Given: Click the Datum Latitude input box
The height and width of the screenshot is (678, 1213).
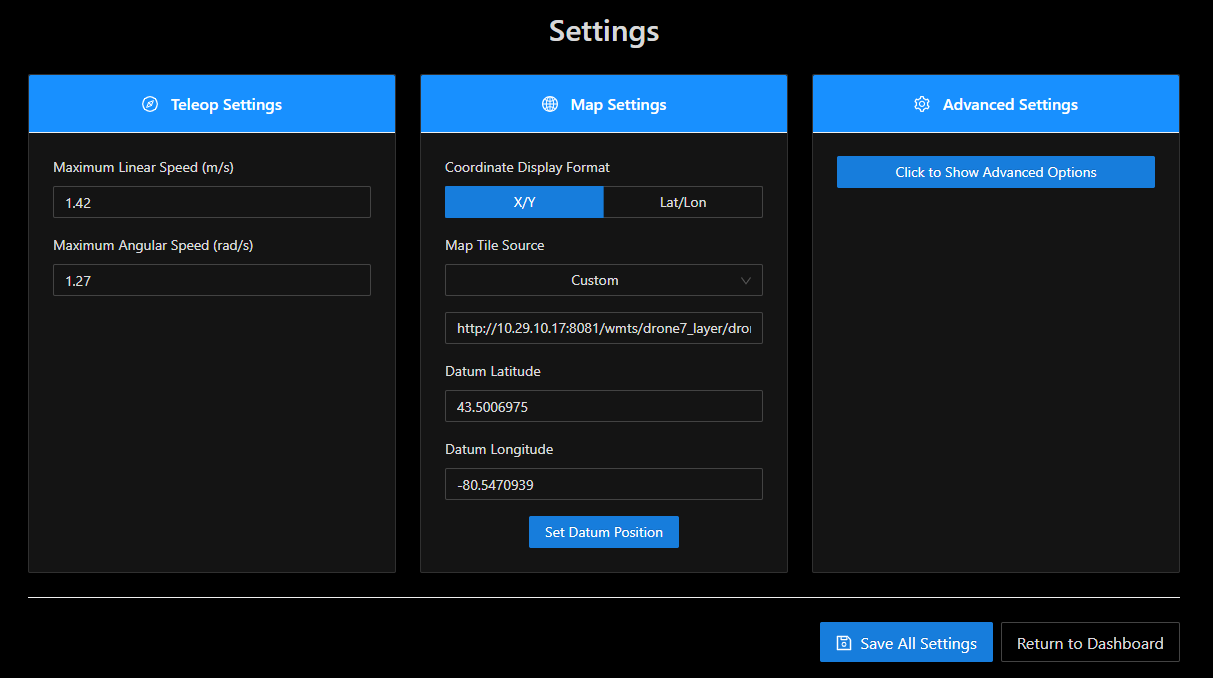Looking at the screenshot, I should (603, 406).
